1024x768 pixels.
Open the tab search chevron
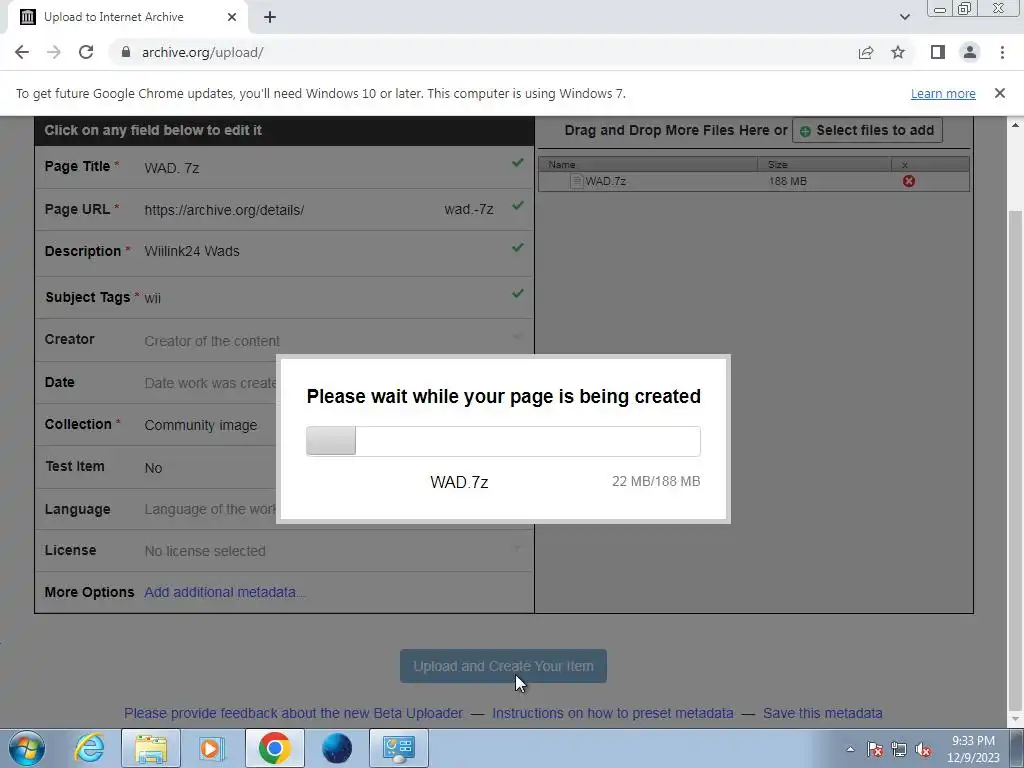tap(904, 17)
